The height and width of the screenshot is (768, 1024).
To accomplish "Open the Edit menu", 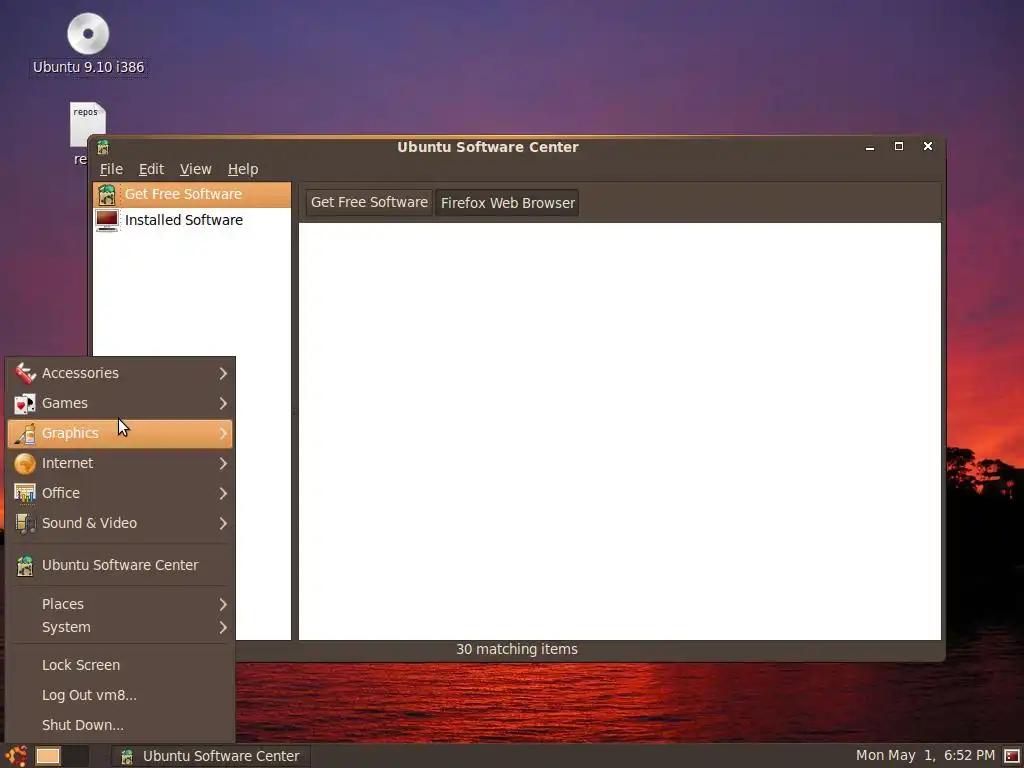I will coord(152,169).
